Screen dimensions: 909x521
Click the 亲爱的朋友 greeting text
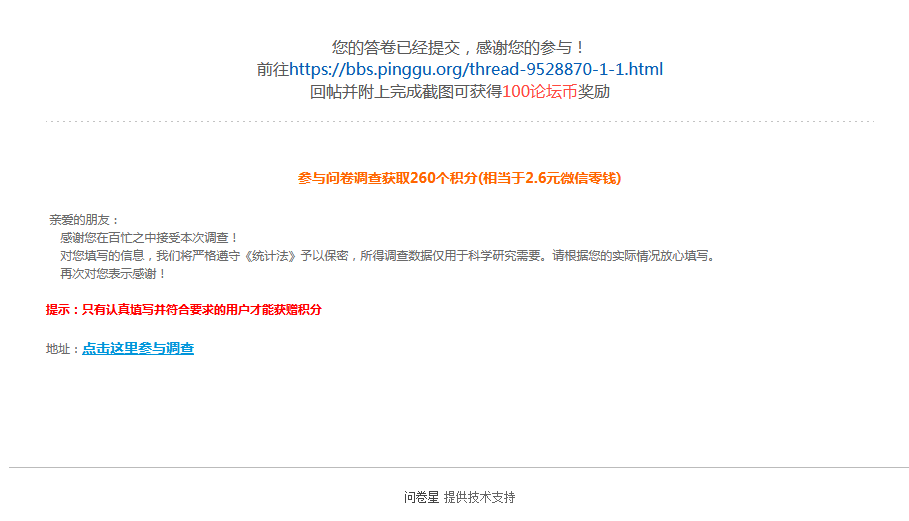point(84,220)
